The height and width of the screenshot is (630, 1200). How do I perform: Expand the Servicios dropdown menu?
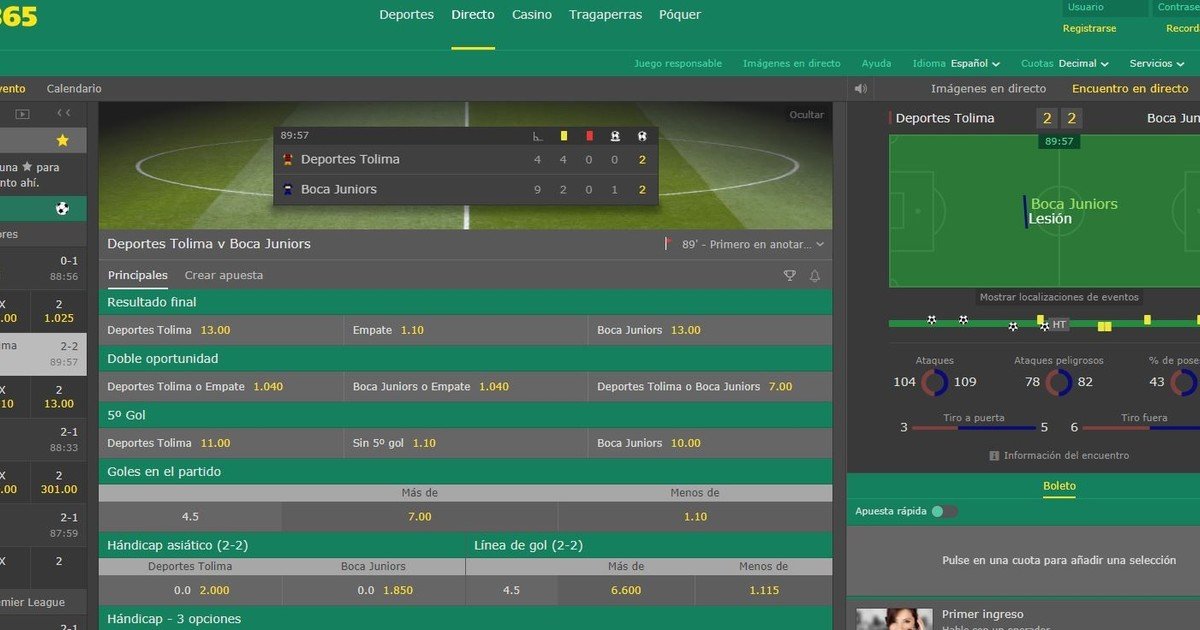1157,64
